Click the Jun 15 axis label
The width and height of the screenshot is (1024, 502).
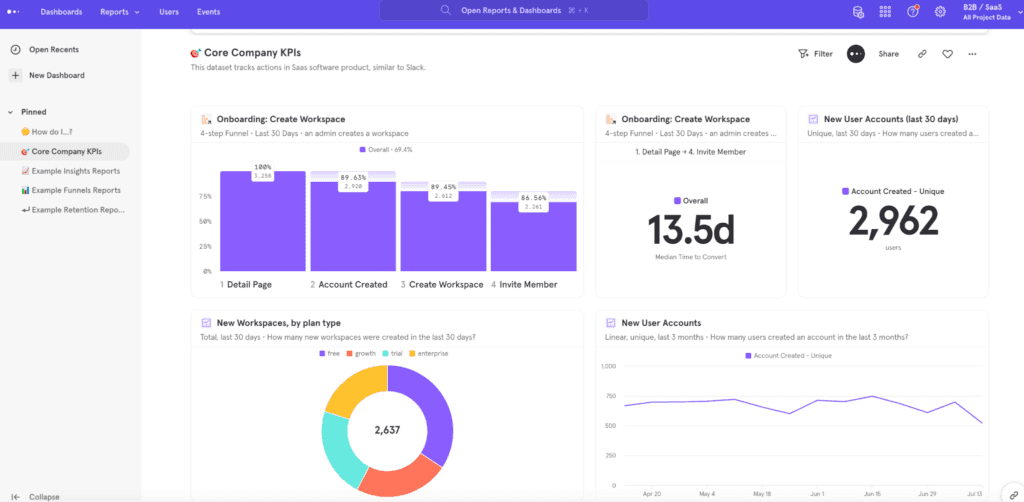[x=871, y=494]
